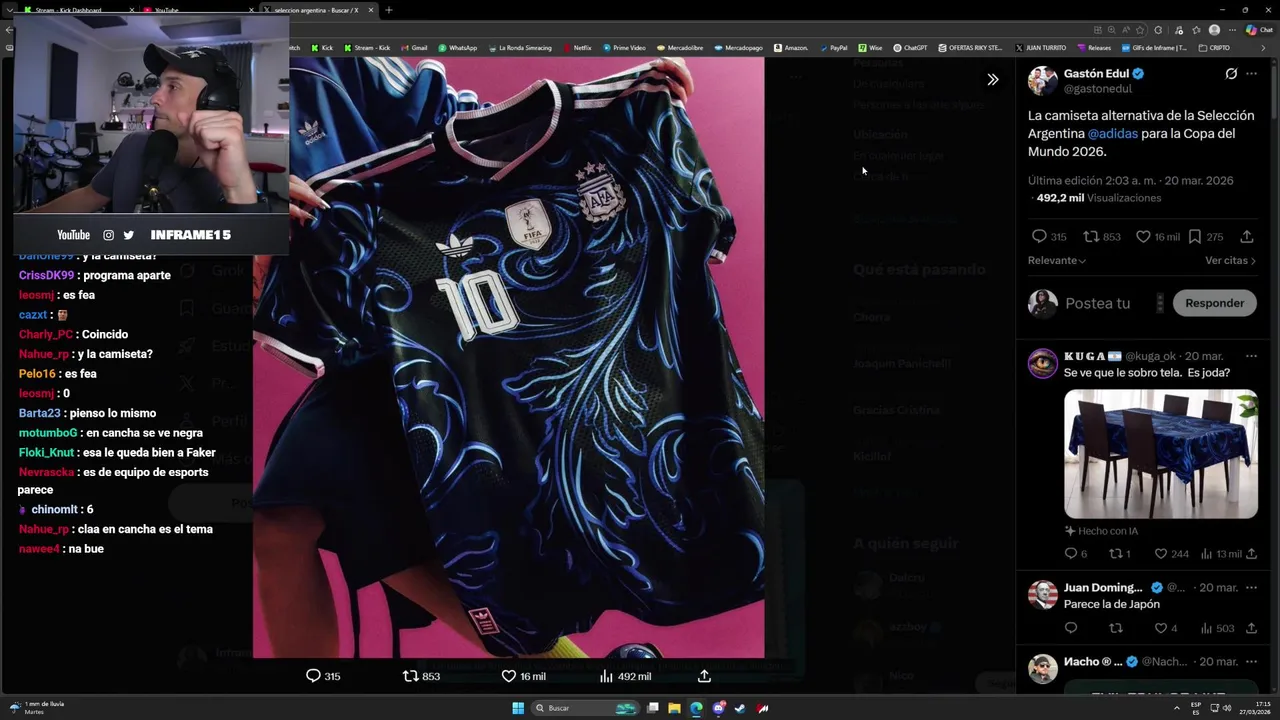
Task: Open Steam from the taskbar
Action: (740, 708)
